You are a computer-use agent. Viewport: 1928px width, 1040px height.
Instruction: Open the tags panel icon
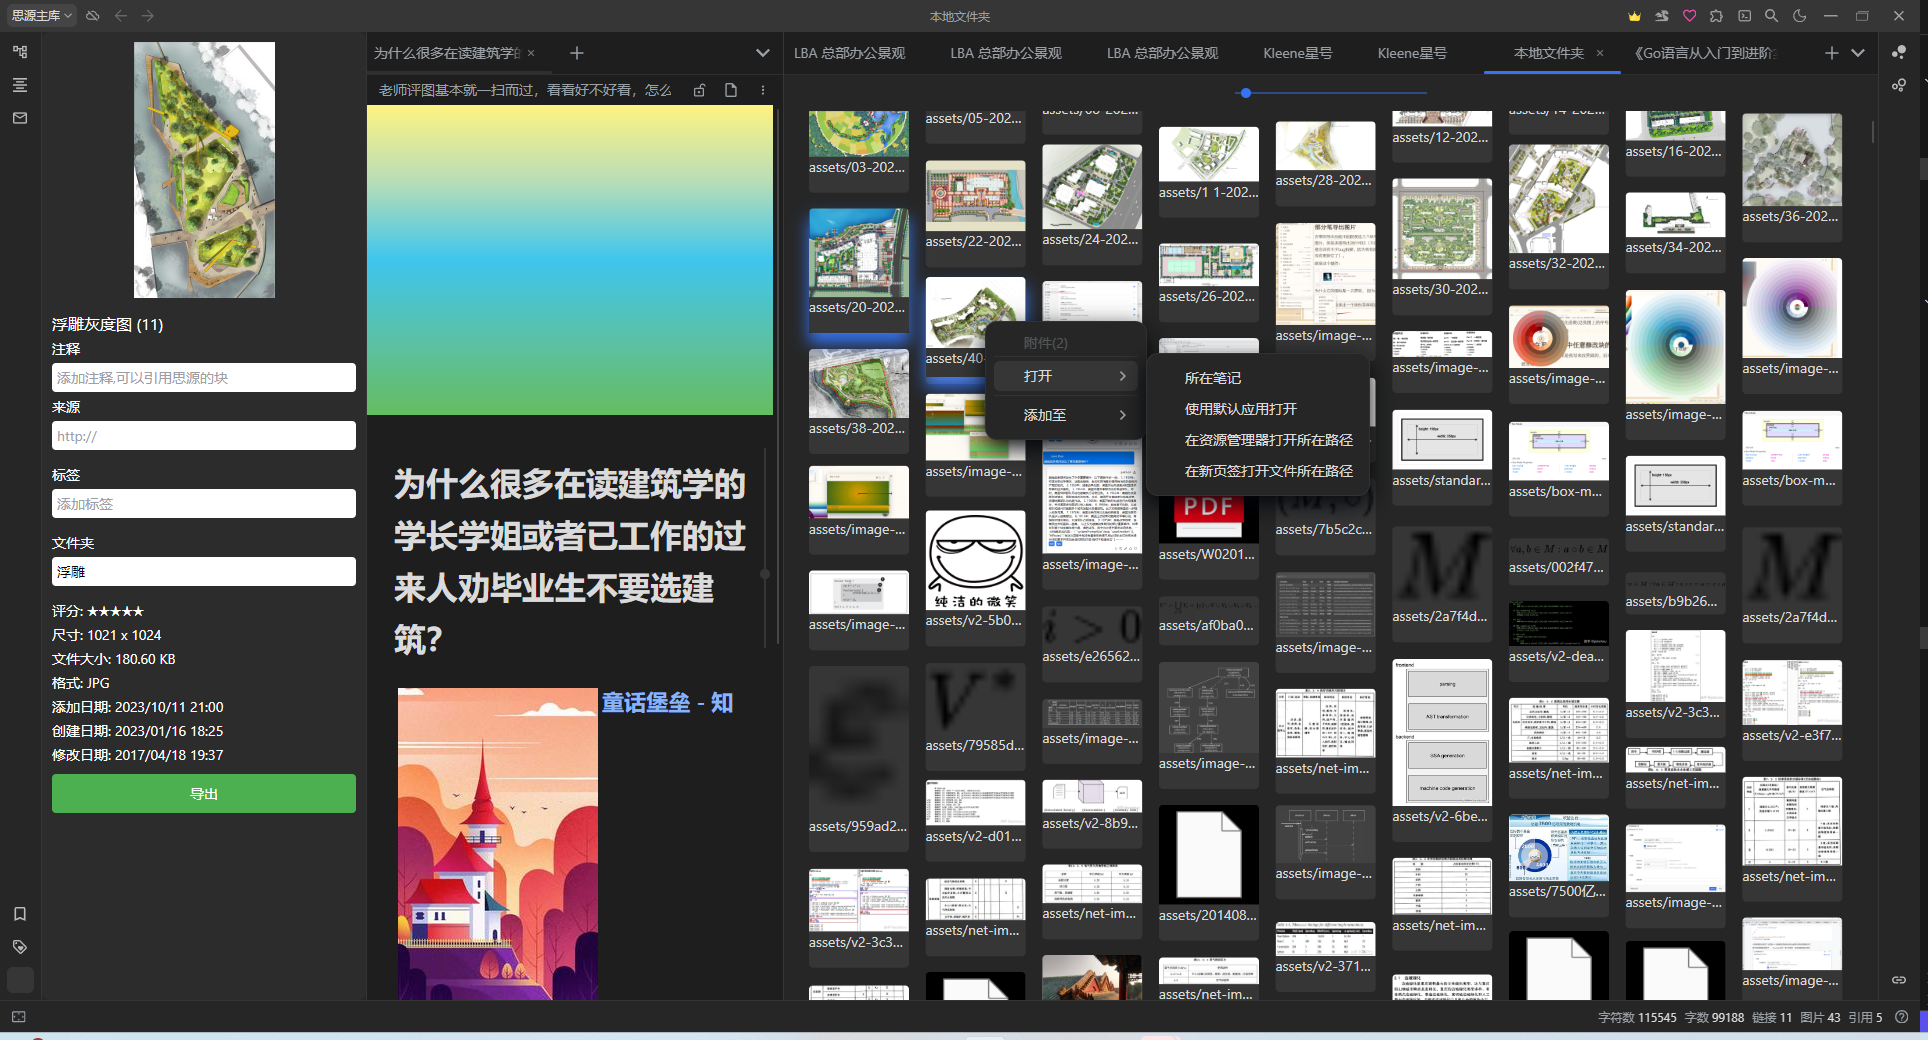click(x=20, y=947)
